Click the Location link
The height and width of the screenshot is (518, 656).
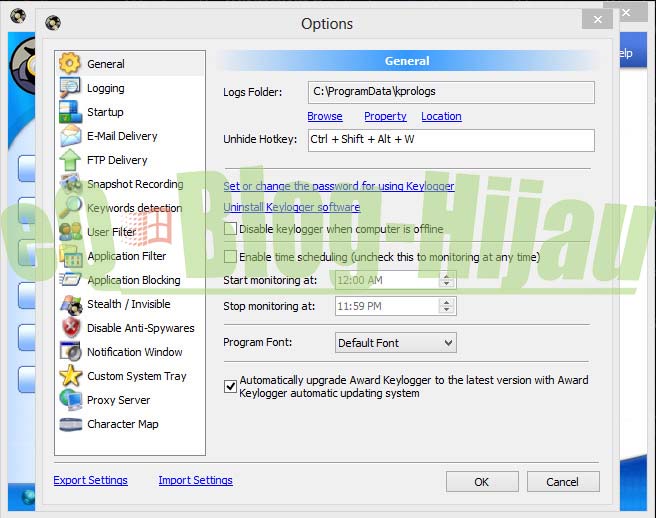point(441,116)
